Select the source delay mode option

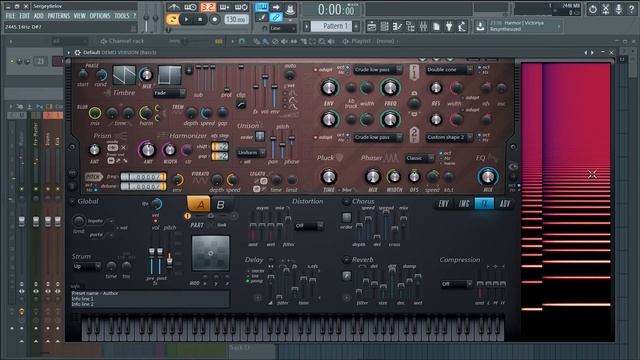(247, 271)
